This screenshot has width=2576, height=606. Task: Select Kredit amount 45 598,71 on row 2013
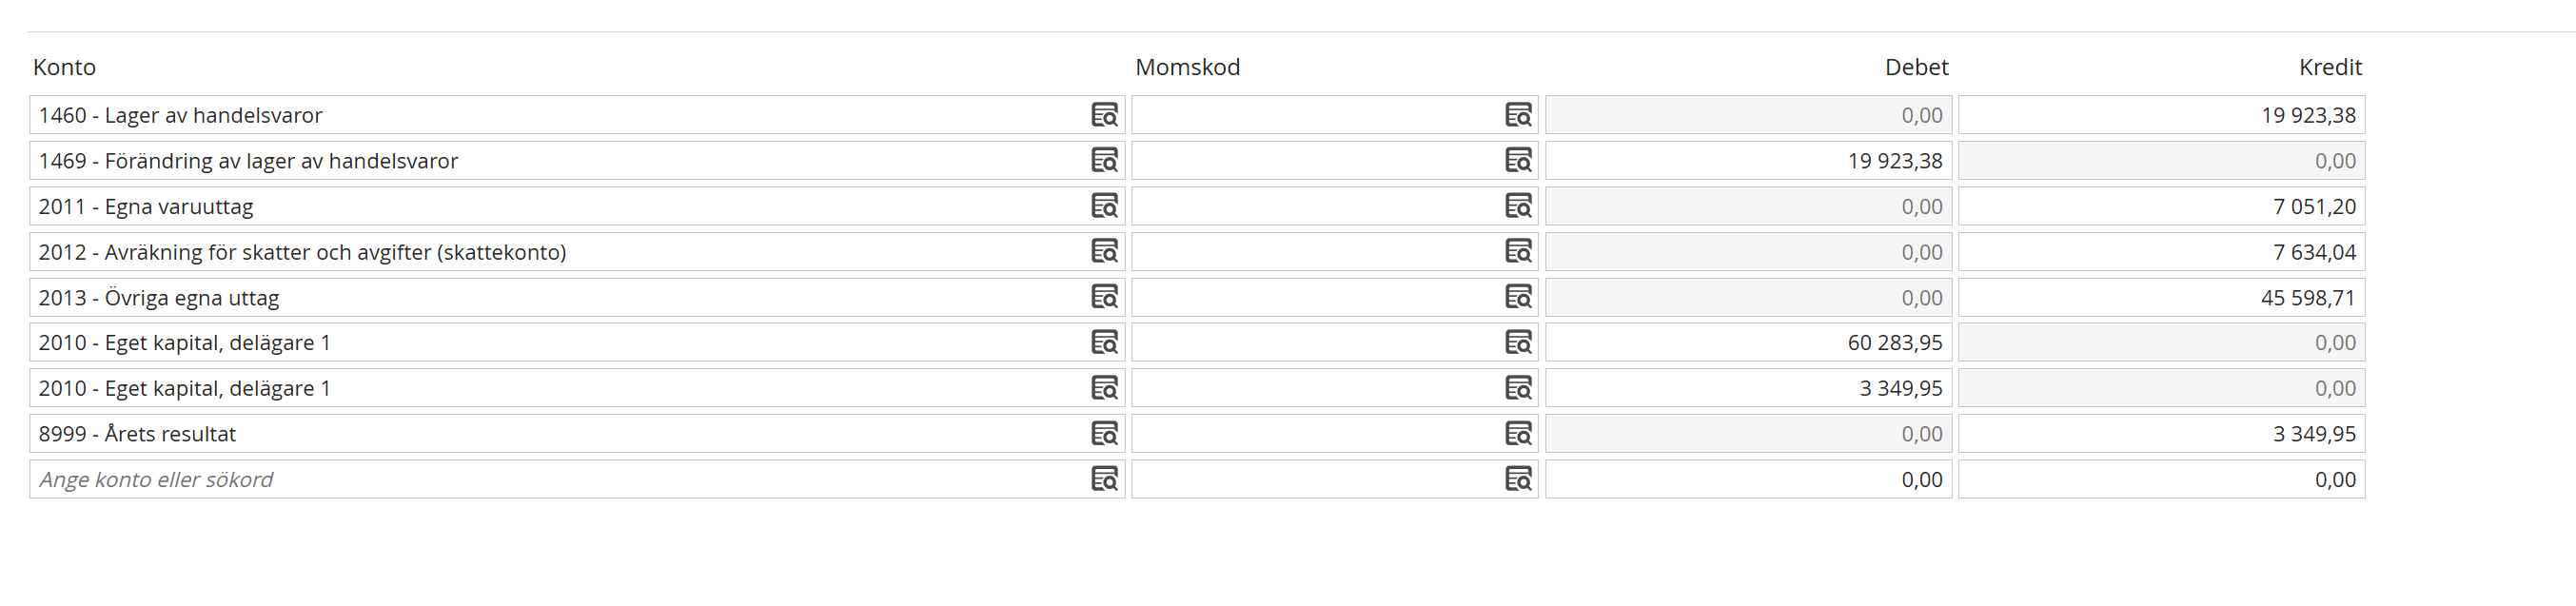(2161, 297)
